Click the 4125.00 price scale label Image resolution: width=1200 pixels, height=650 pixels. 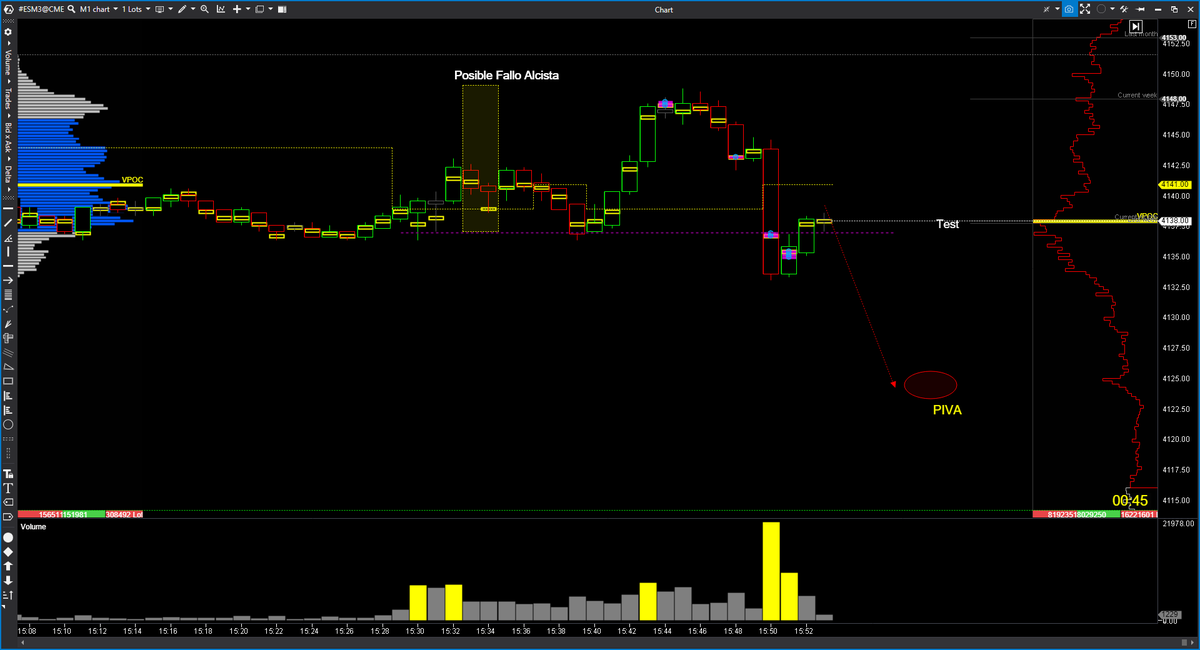click(x=1175, y=378)
